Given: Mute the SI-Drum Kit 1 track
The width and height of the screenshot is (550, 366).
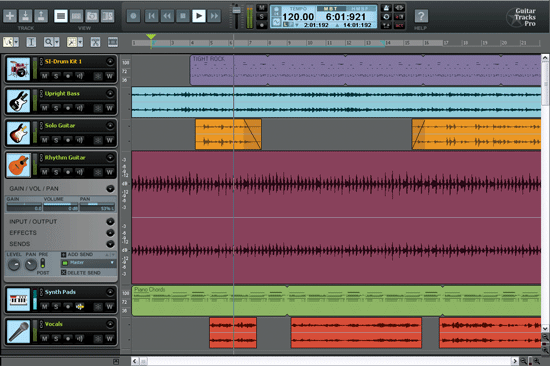Looking at the screenshot, I should pyautogui.click(x=44, y=76).
